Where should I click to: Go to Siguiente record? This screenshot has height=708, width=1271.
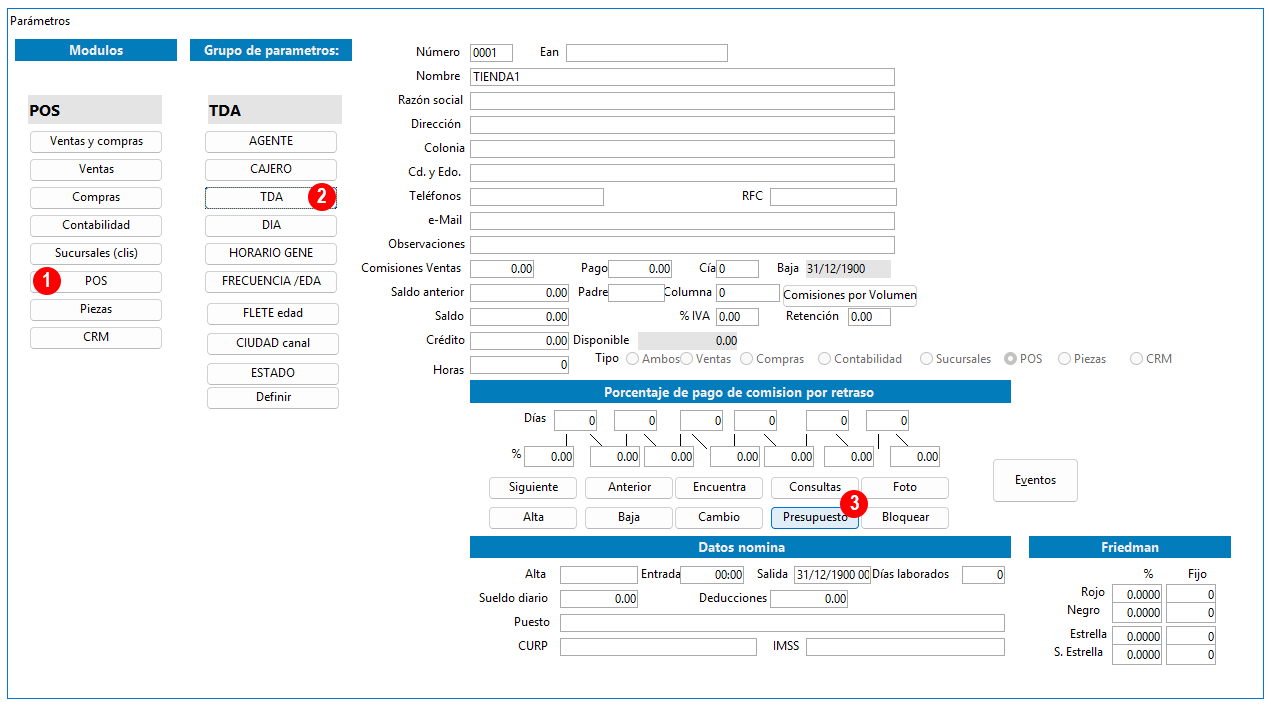[x=533, y=488]
